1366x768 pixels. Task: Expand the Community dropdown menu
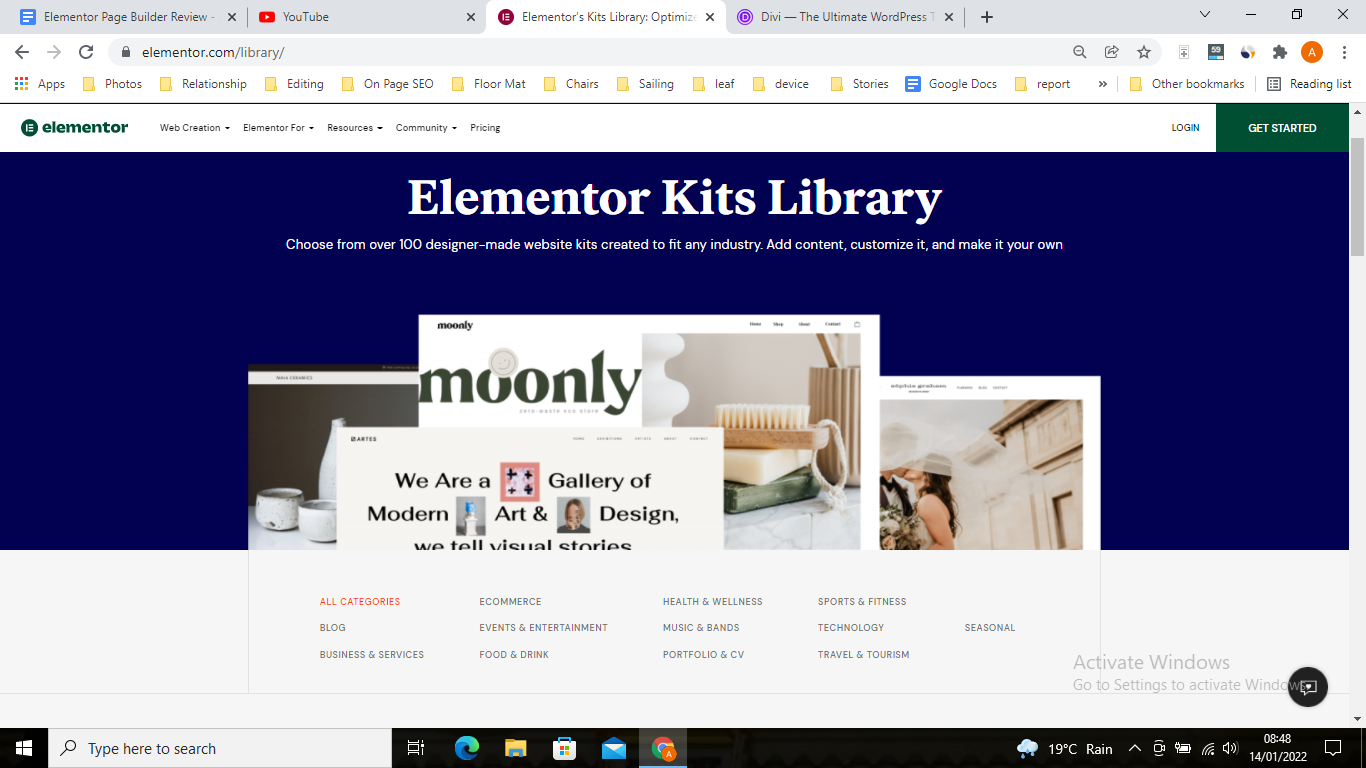426,128
